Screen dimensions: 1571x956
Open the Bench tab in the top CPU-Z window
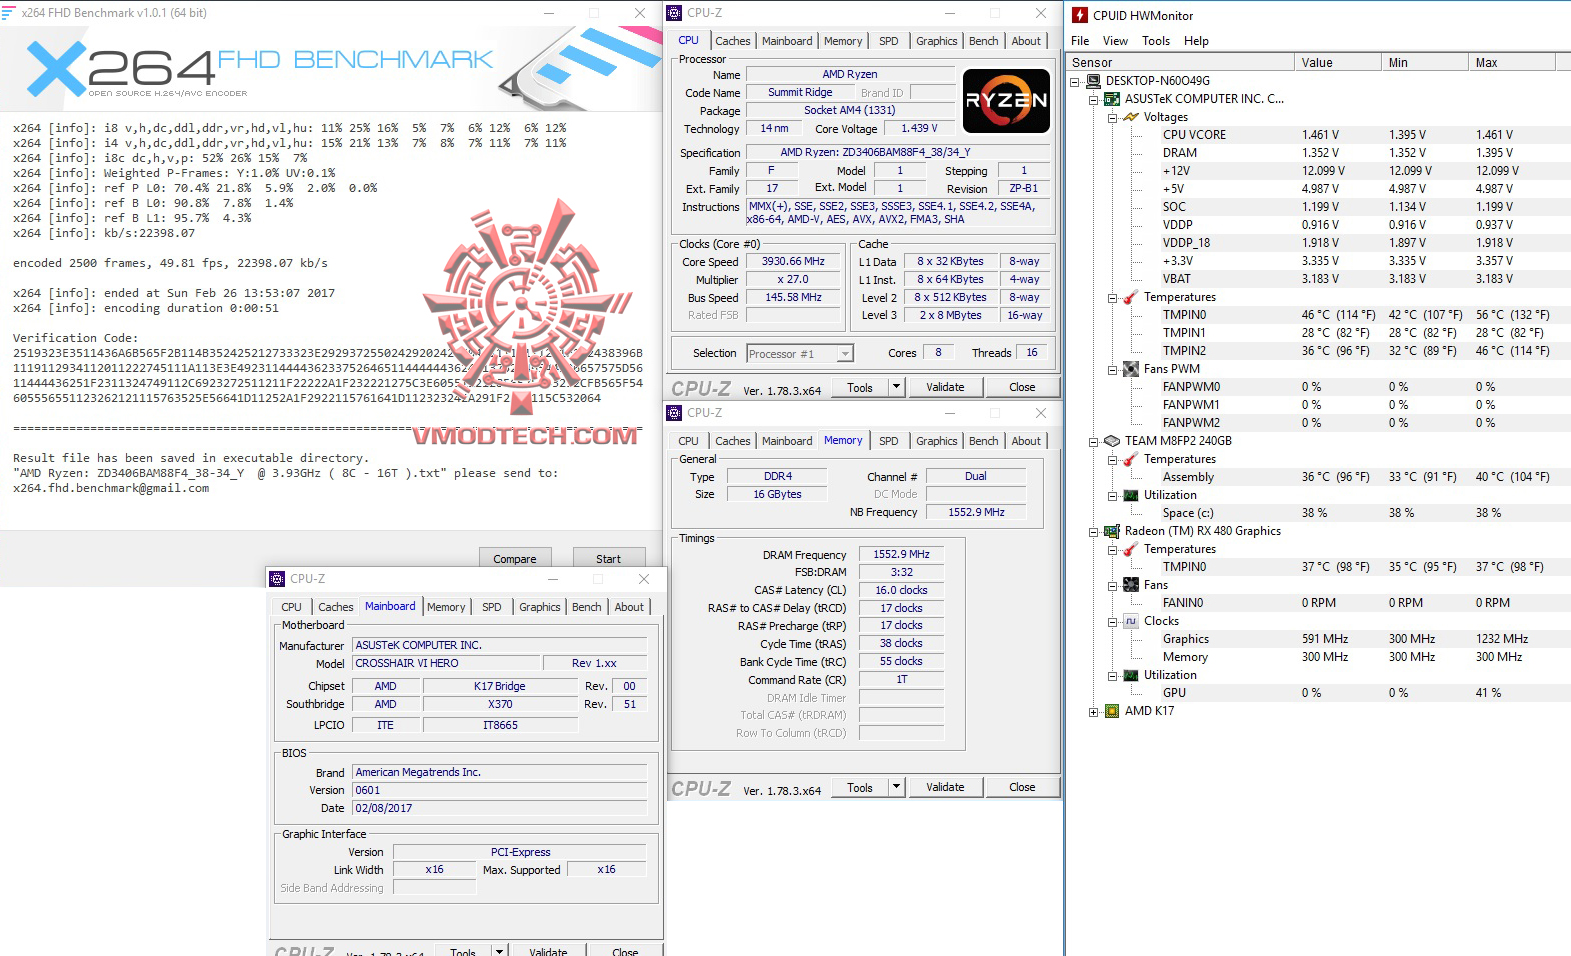coord(983,41)
